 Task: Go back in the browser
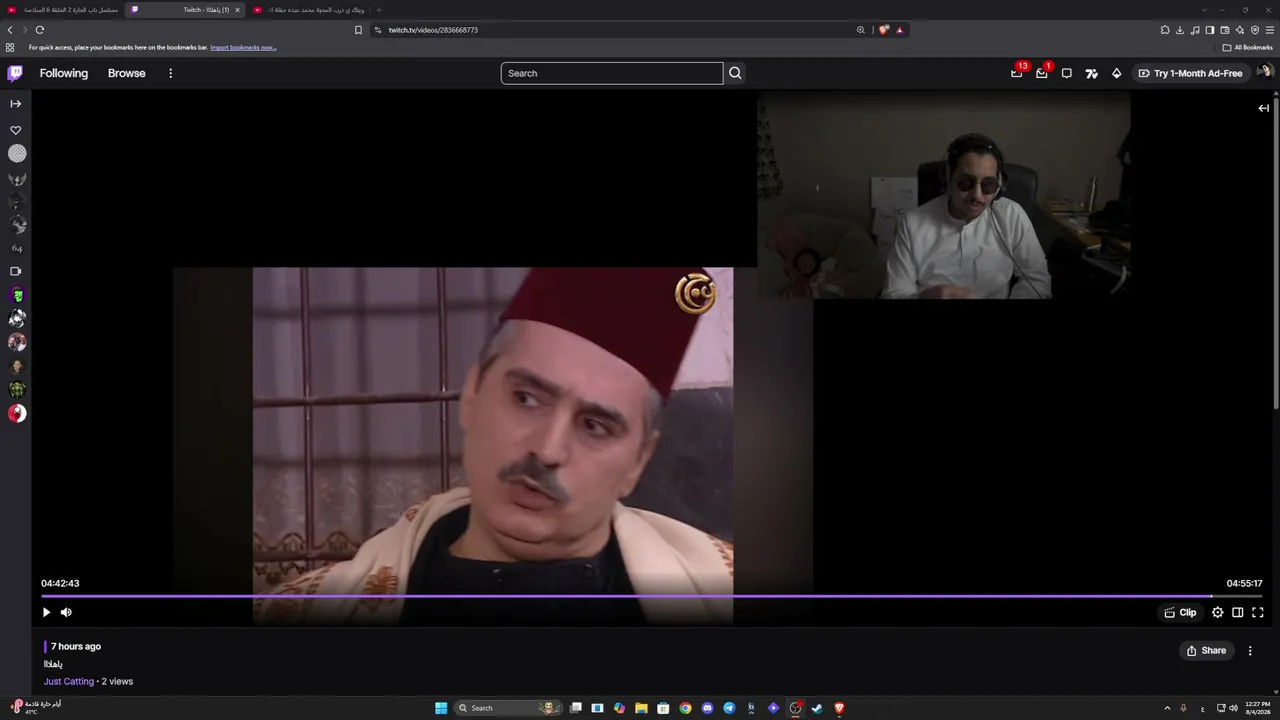(10, 30)
